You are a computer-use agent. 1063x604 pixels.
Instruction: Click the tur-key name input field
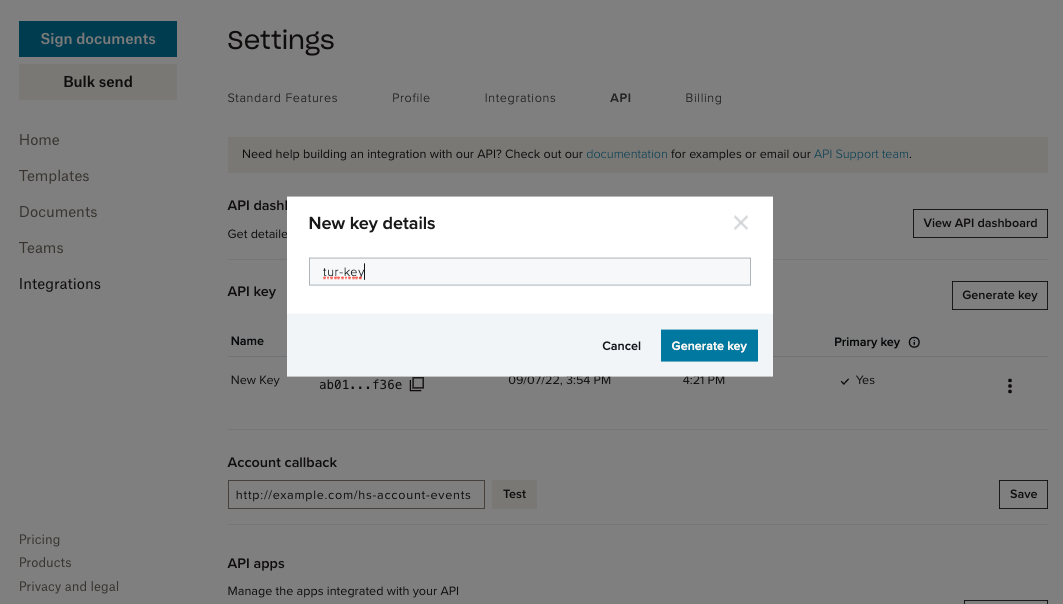(x=529, y=271)
